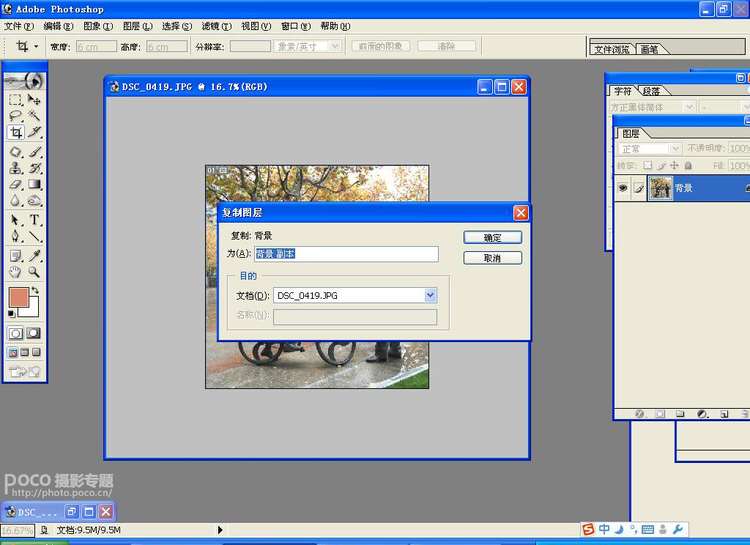Click 取消 button in dialog
This screenshot has width=750, height=545.
point(492,258)
